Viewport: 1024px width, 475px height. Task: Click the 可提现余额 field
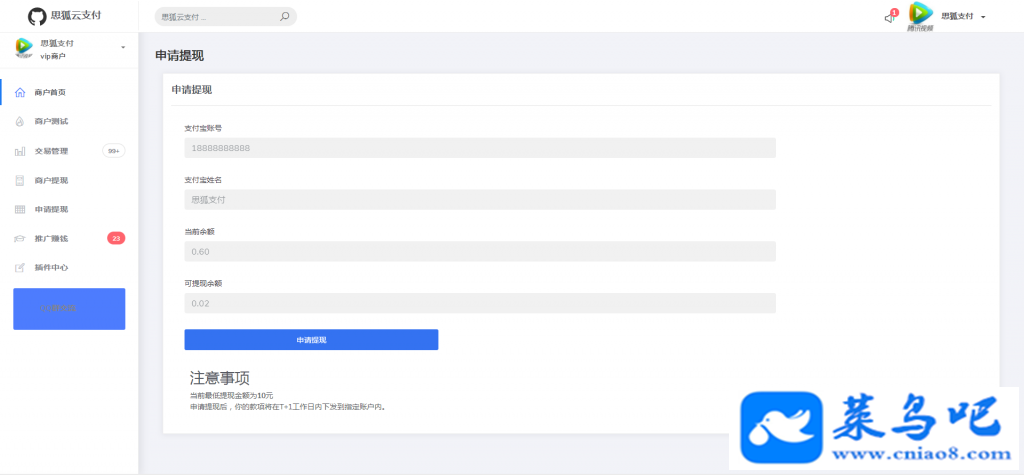(x=480, y=303)
